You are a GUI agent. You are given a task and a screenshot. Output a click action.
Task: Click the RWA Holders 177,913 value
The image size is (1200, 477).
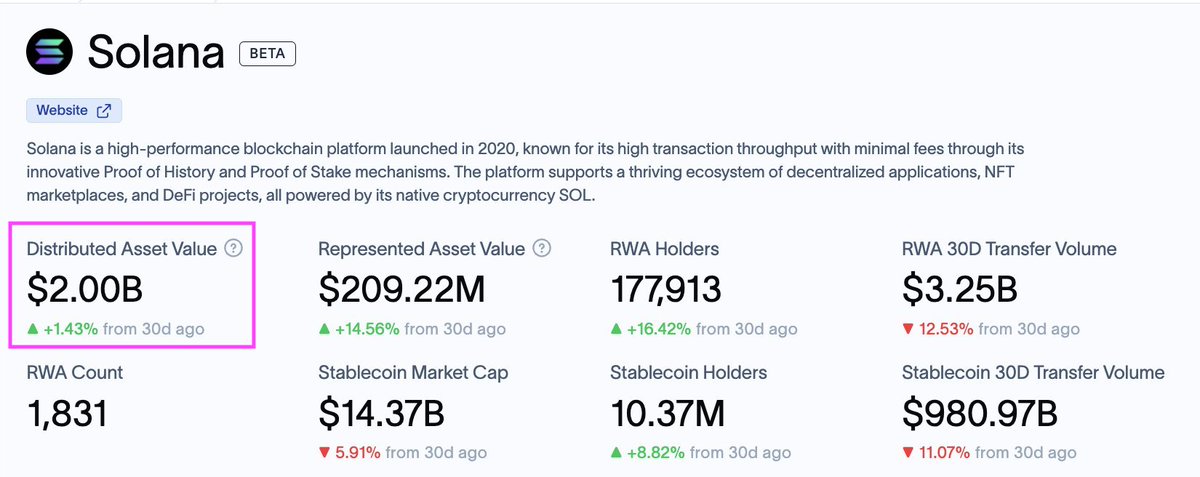[x=665, y=290]
